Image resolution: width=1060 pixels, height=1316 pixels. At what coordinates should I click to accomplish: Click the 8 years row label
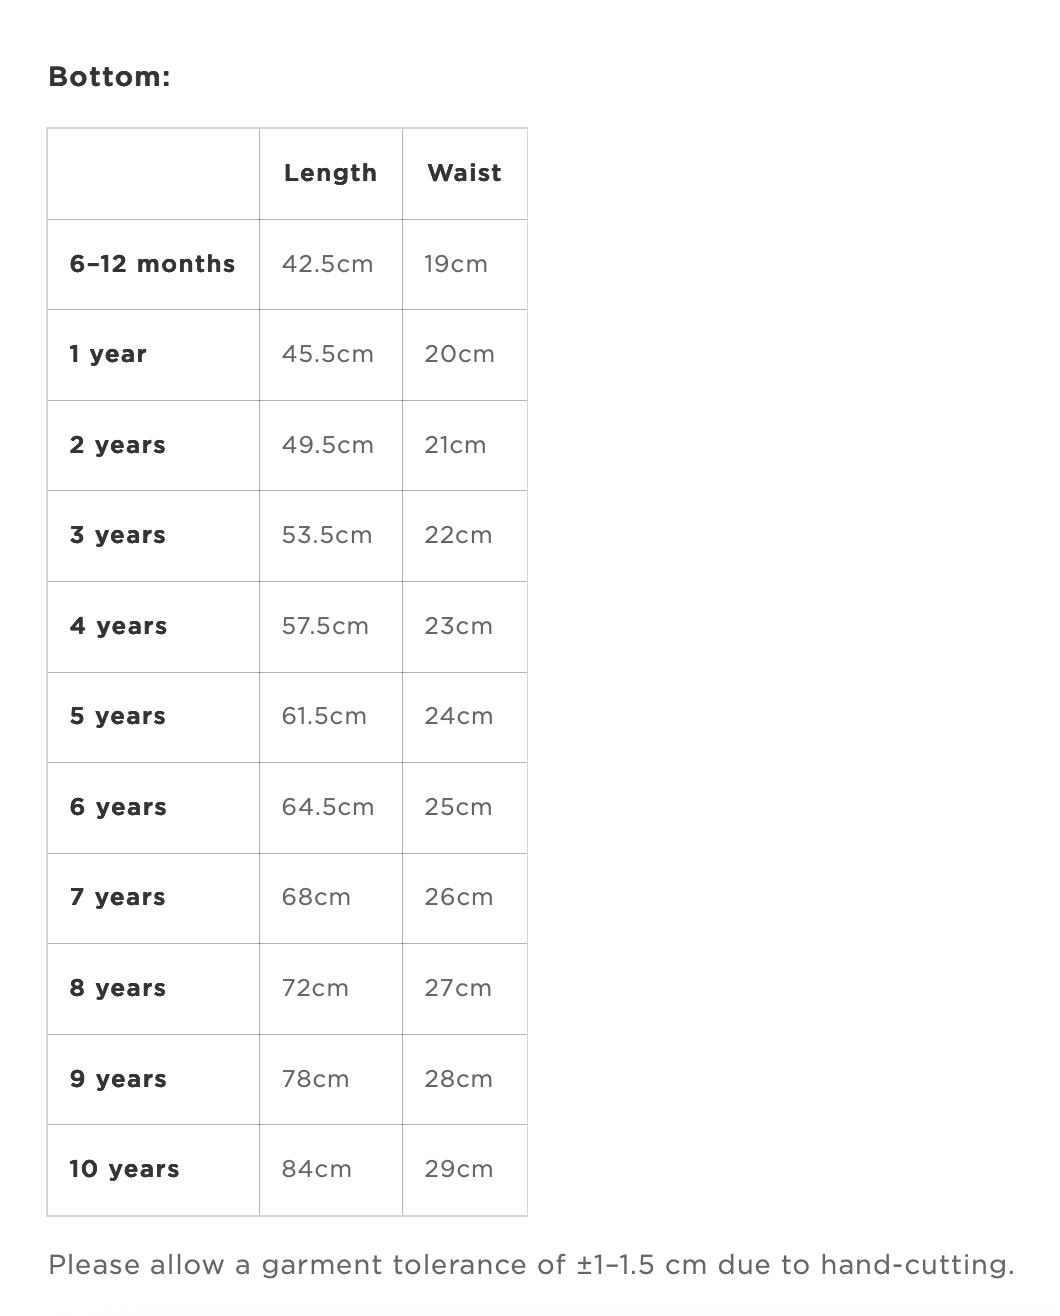click(118, 988)
